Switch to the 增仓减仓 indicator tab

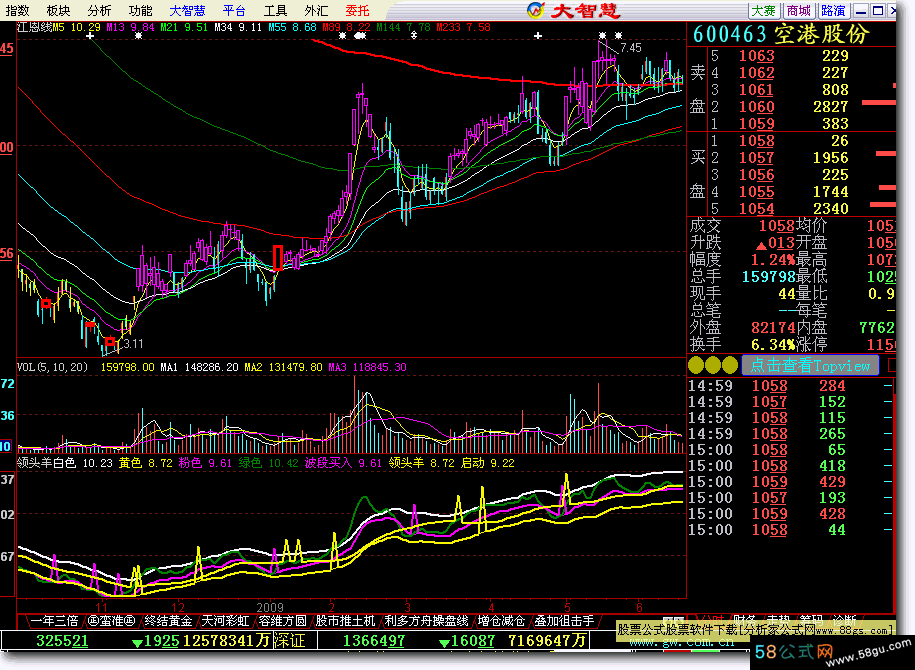click(x=501, y=621)
